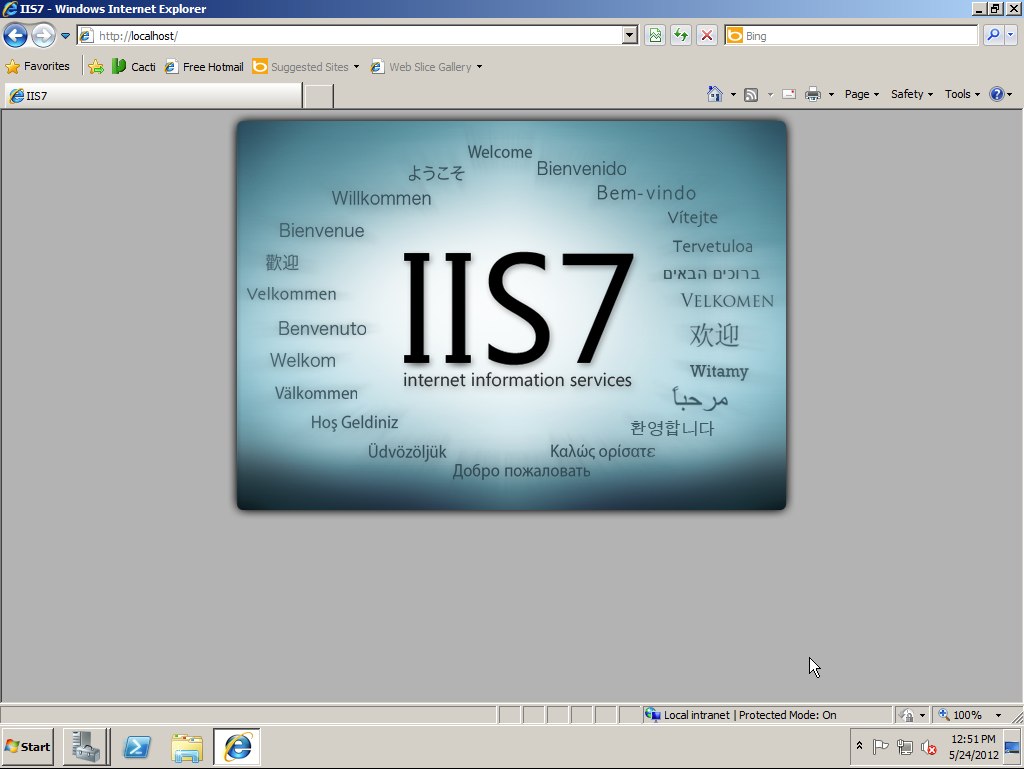Viewport: 1024px width, 769px height.
Task: Open Free Hotmail favorite link
Action: 204,67
